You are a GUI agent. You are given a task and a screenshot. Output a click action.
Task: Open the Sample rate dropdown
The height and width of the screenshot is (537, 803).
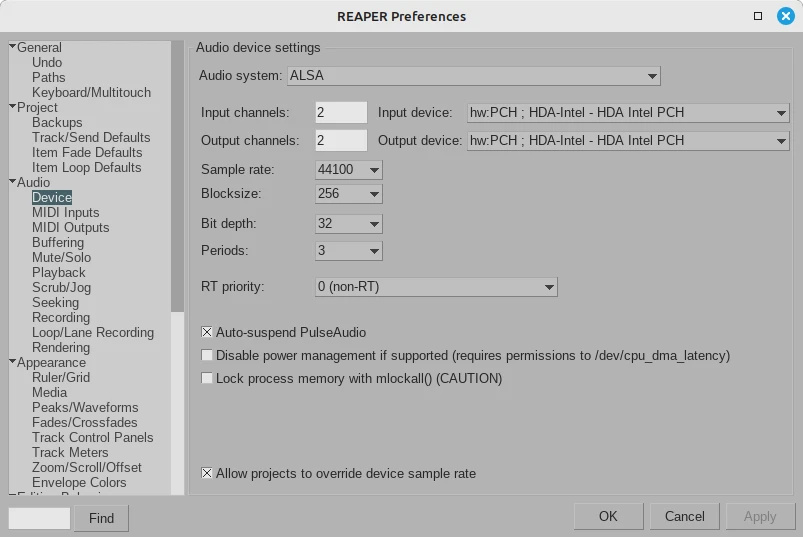click(x=349, y=169)
